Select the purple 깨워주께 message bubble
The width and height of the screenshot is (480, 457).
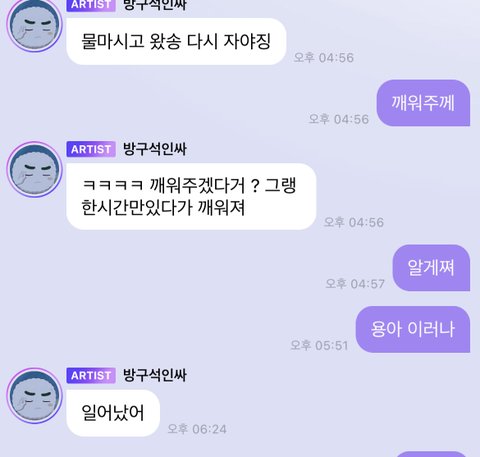[423, 103]
